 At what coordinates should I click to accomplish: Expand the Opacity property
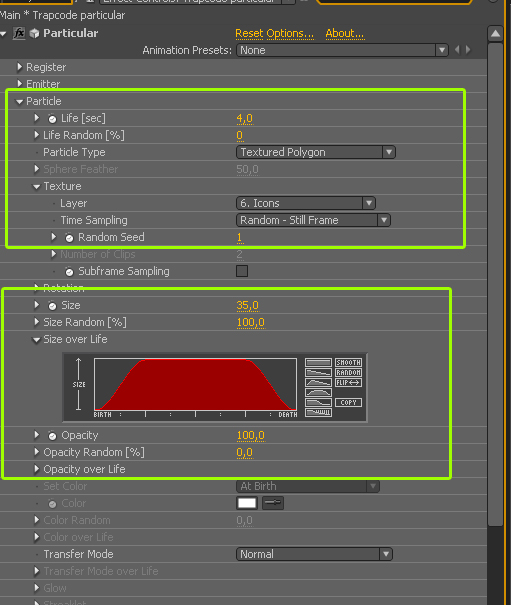pyautogui.click(x=37, y=435)
